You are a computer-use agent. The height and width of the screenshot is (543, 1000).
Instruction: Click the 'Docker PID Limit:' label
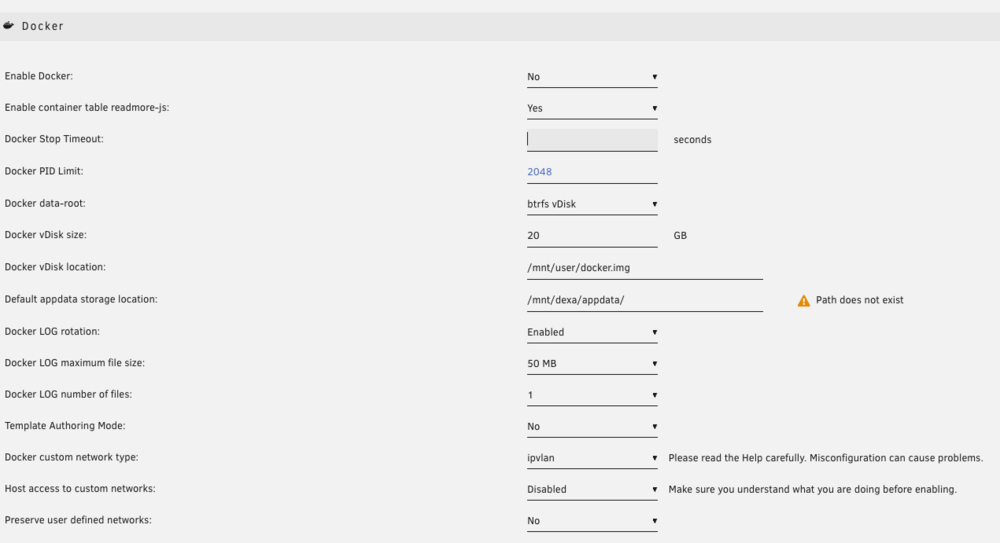click(x=44, y=171)
